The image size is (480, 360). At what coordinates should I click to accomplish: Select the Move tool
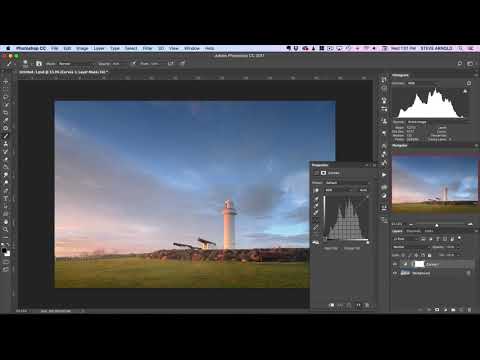pyautogui.click(x=6, y=82)
